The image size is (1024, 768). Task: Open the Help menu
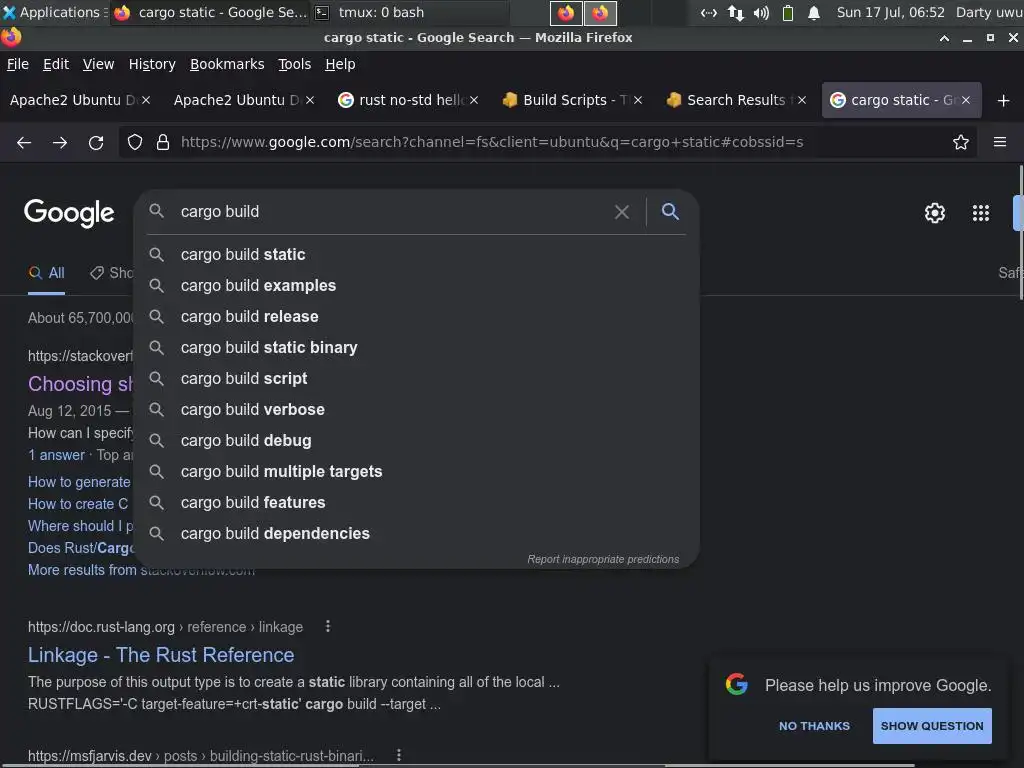click(x=340, y=64)
